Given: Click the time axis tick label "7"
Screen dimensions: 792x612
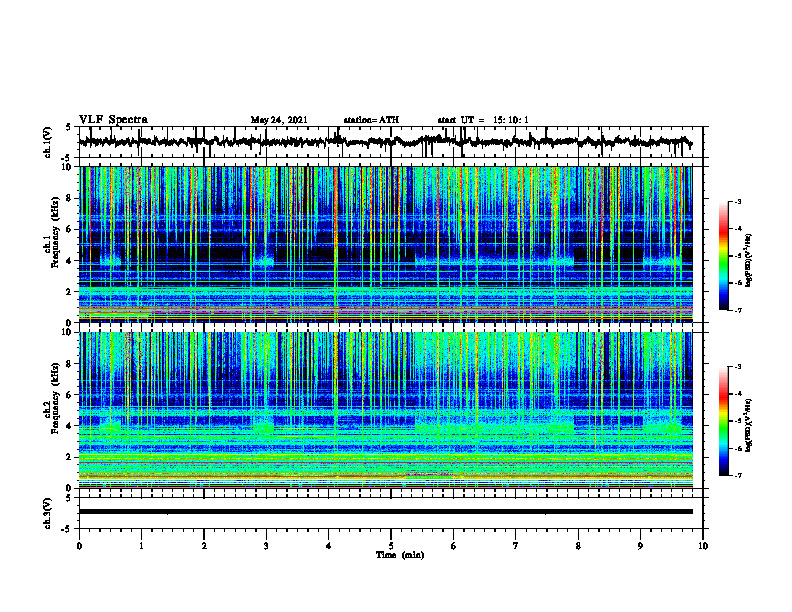Looking at the screenshot, I should click(516, 546).
